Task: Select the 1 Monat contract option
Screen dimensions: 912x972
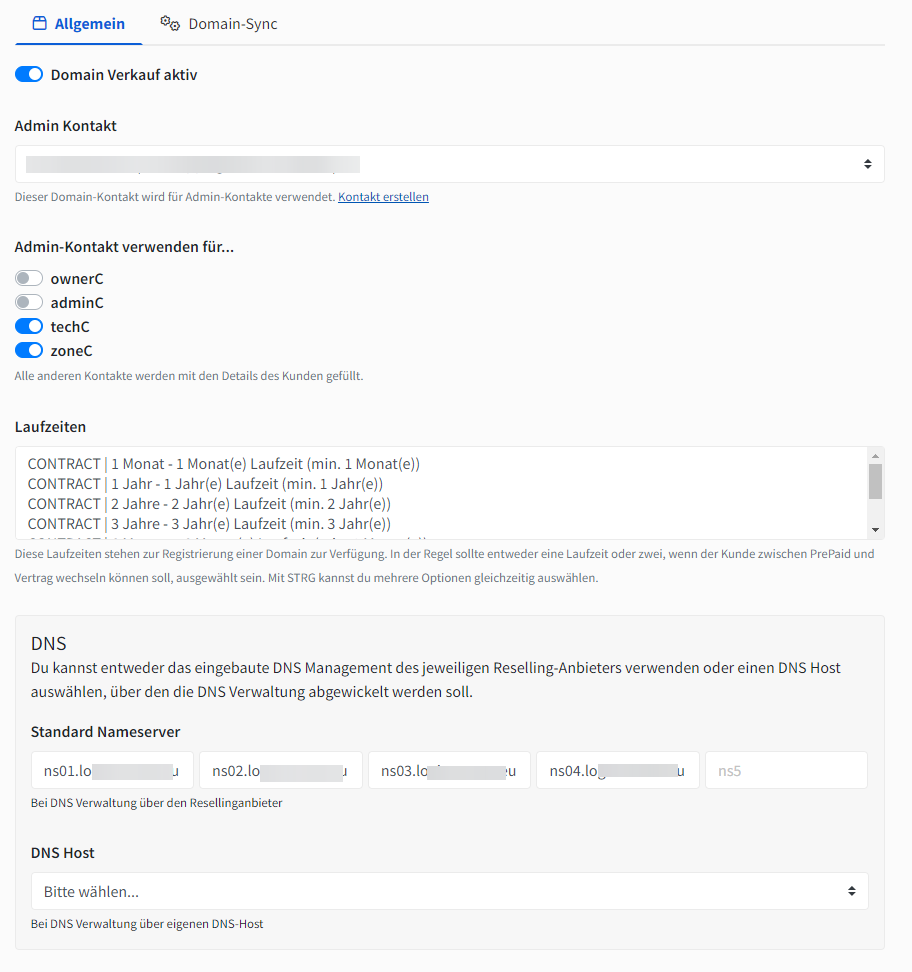Action: coord(223,464)
